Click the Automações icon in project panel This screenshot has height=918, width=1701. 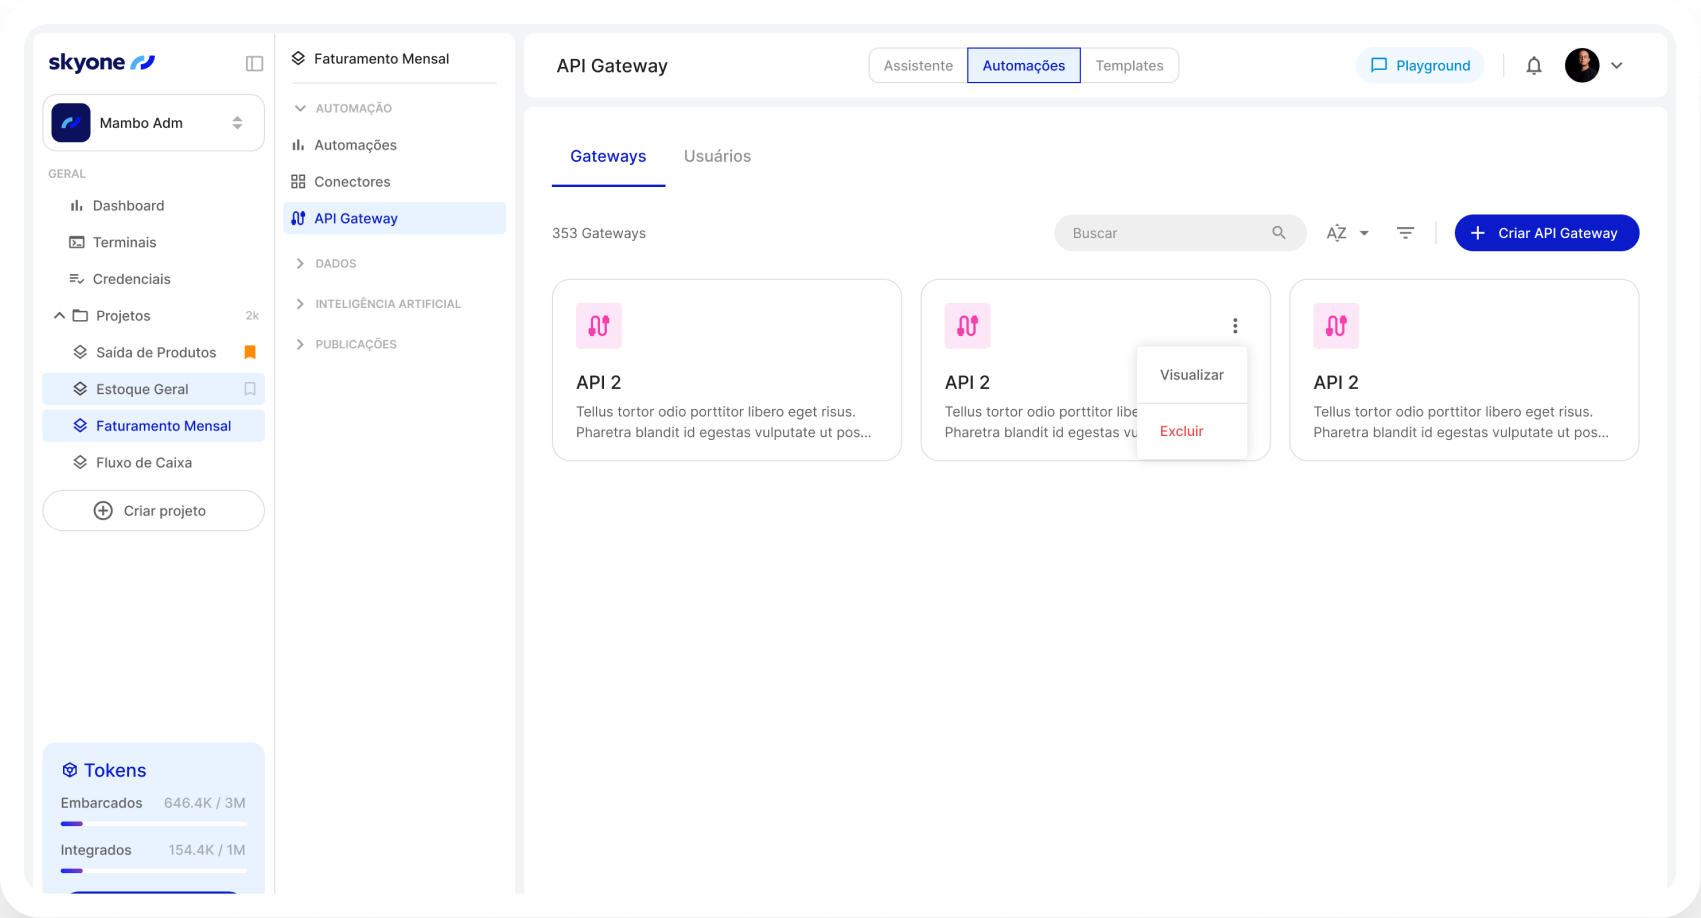(298, 145)
